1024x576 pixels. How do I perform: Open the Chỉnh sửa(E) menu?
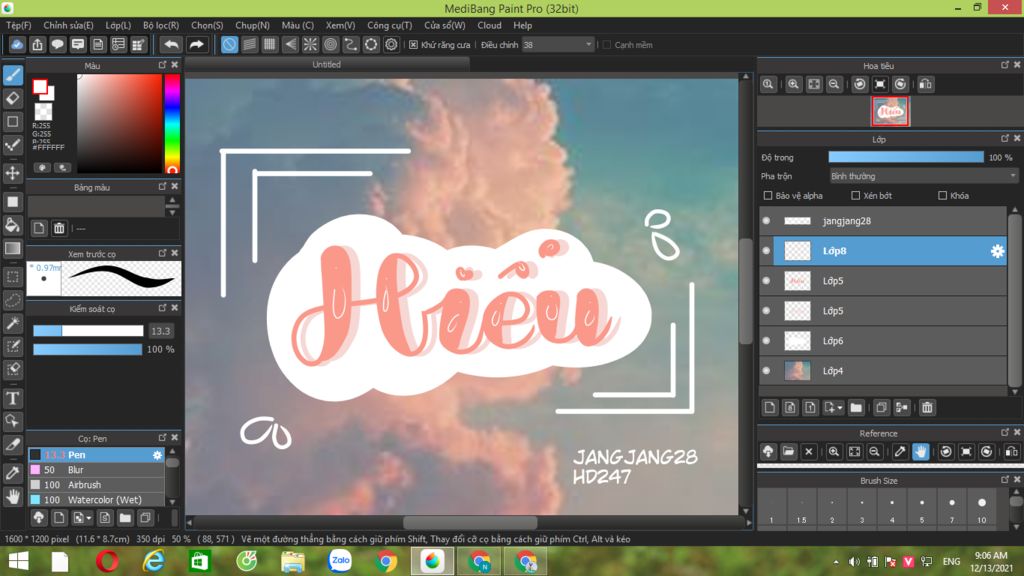click(69, 25)
